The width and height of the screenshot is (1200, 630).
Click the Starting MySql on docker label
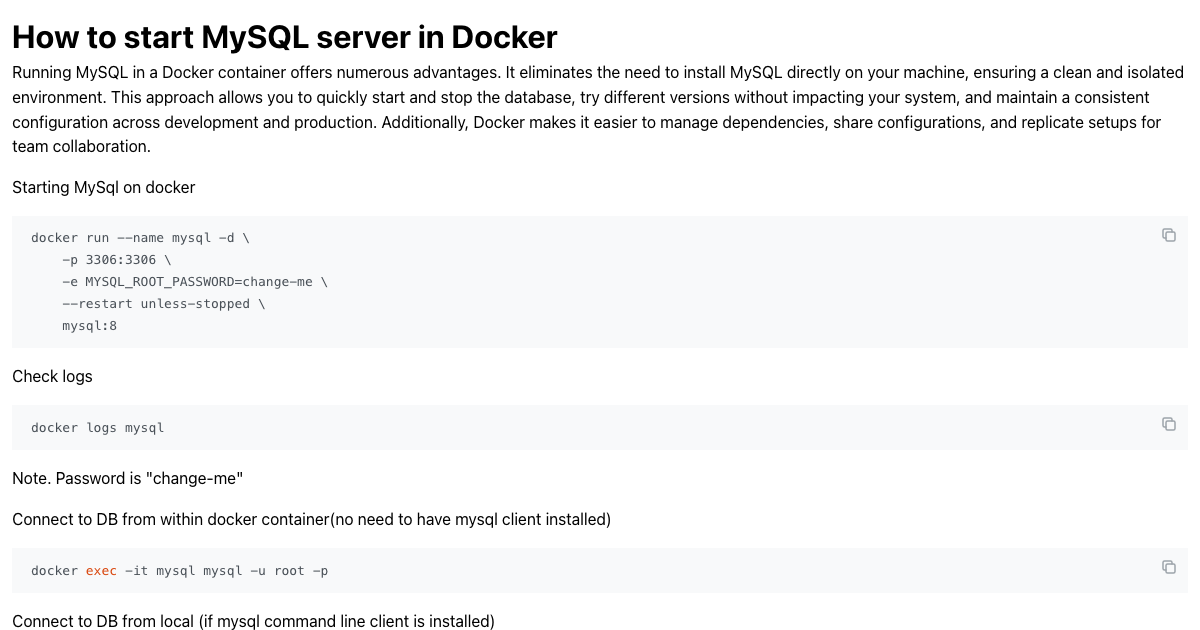103,187
